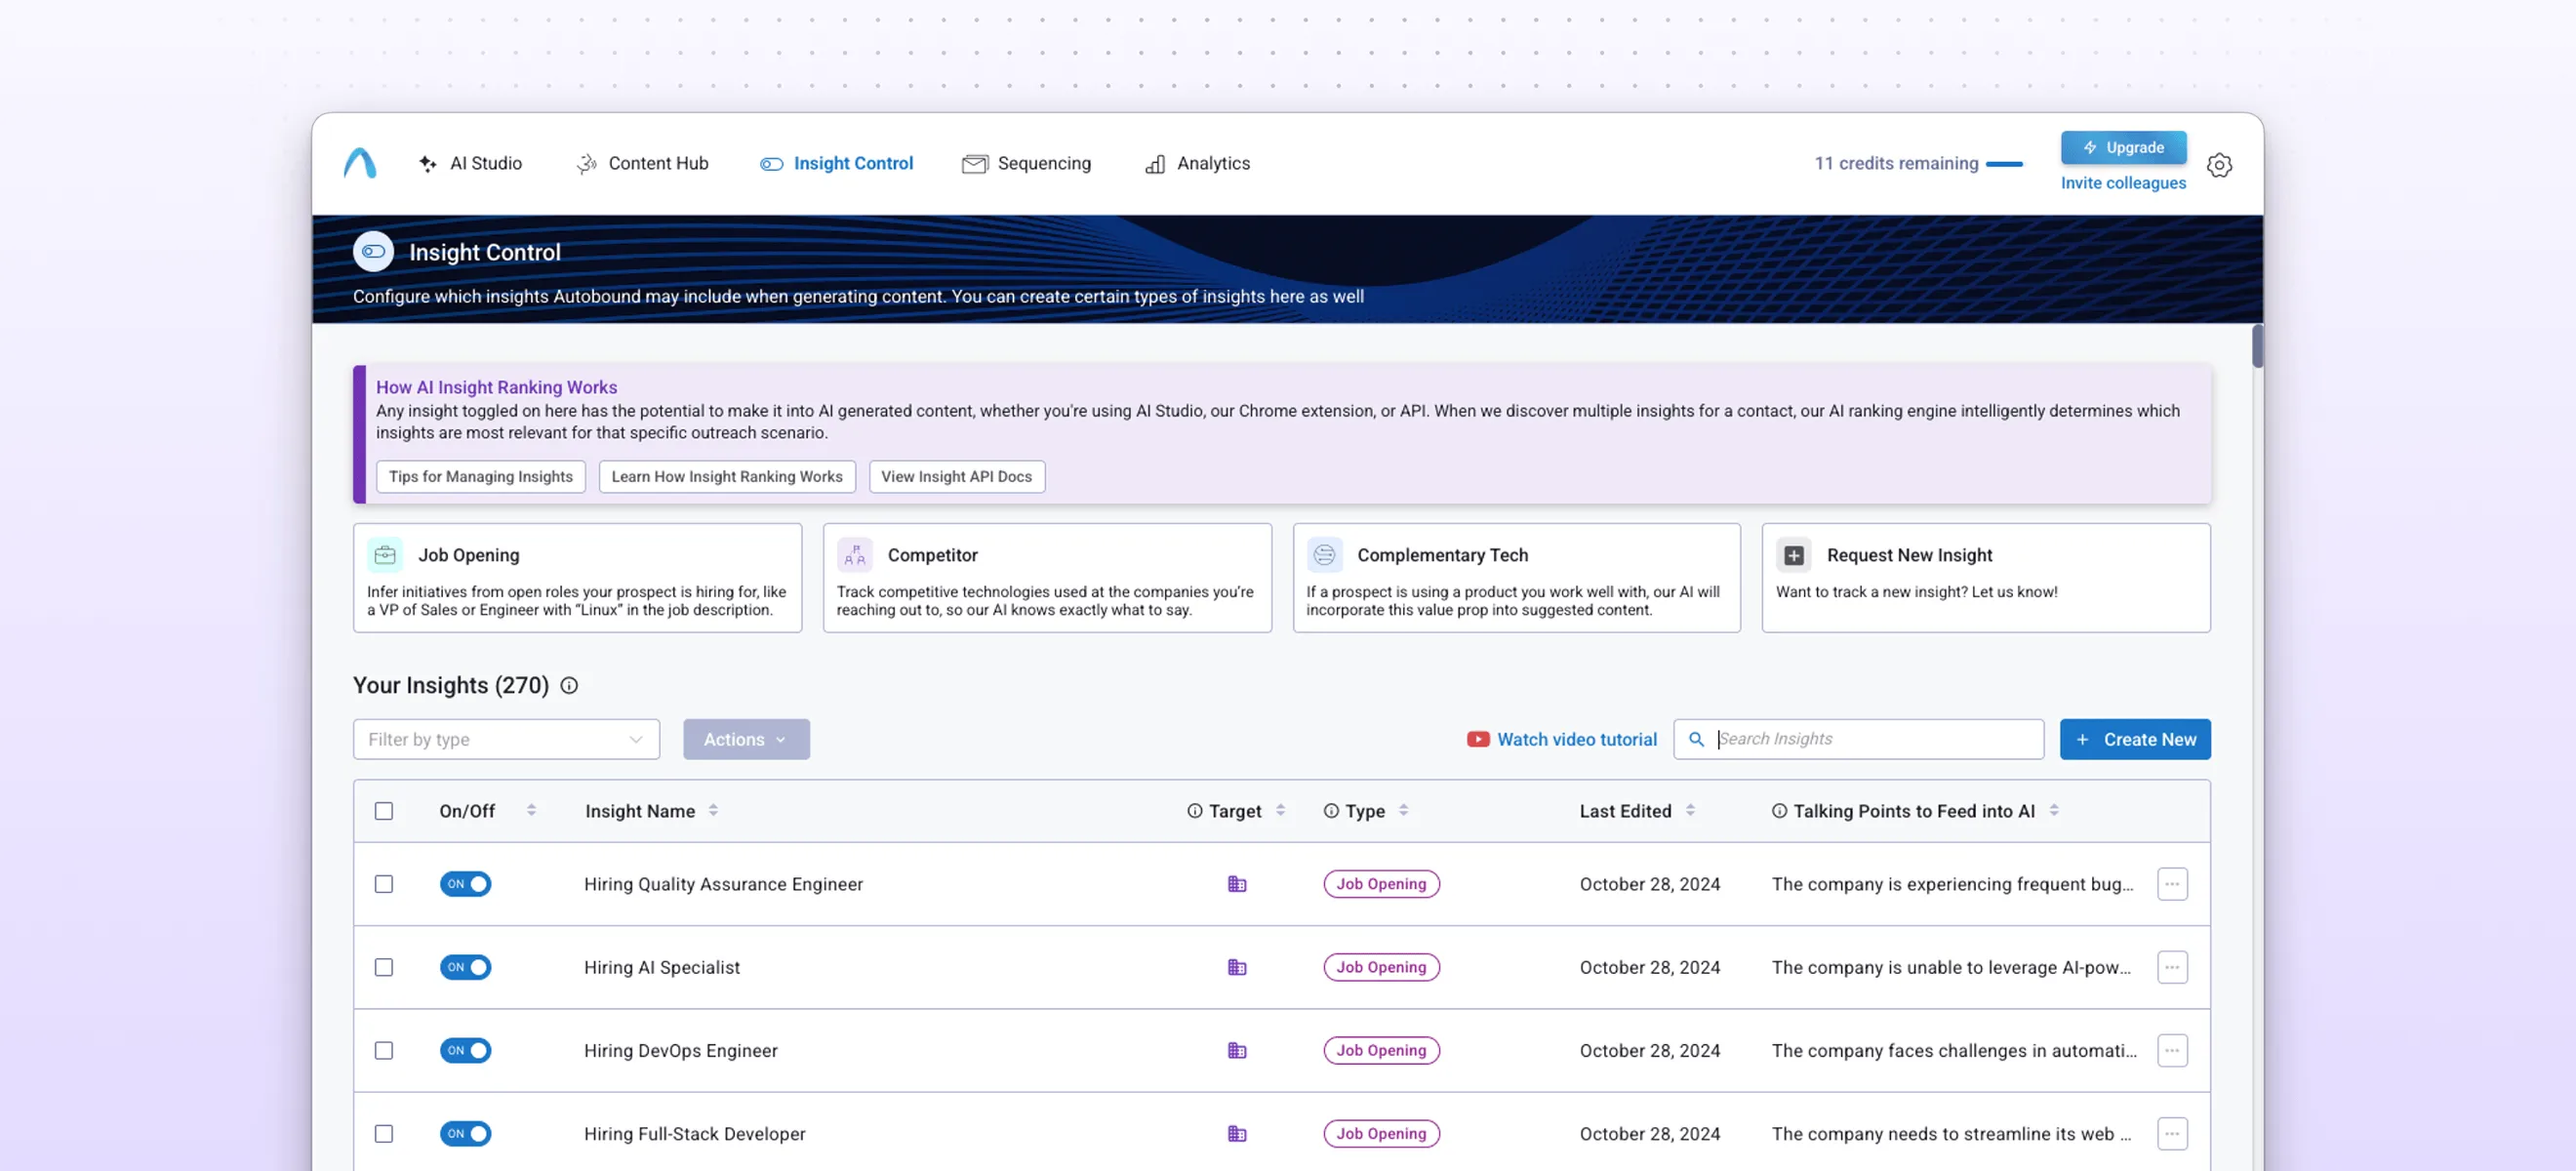Click Job Opening tag for DevOps Engineer
2576x1171 pixels.
pos(1381,1050)
